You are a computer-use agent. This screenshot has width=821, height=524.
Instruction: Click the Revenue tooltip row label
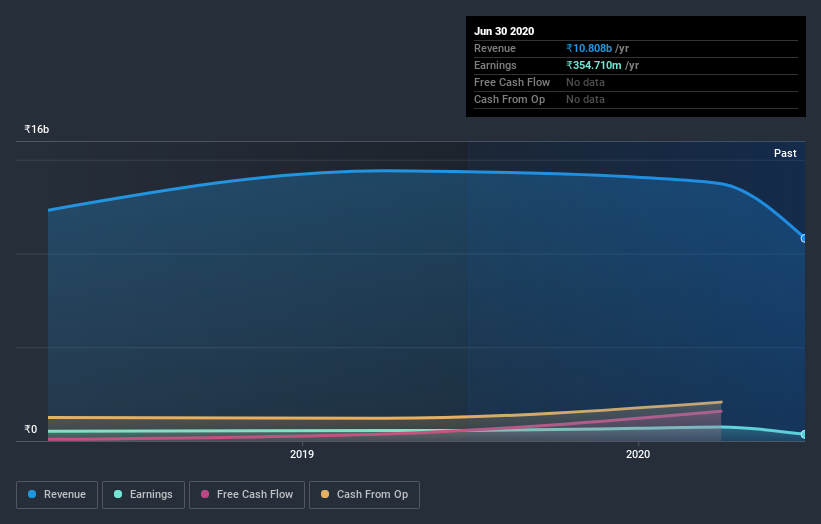pyautogui.click(x=495, y=49)
